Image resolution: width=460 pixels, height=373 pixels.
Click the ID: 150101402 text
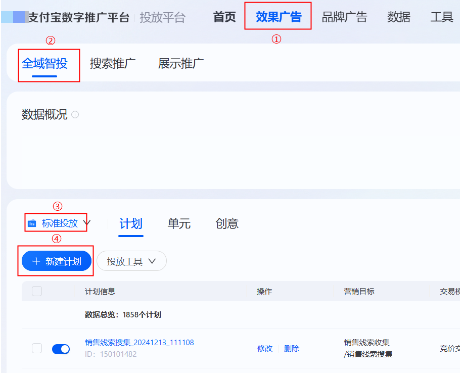[111, 354]
